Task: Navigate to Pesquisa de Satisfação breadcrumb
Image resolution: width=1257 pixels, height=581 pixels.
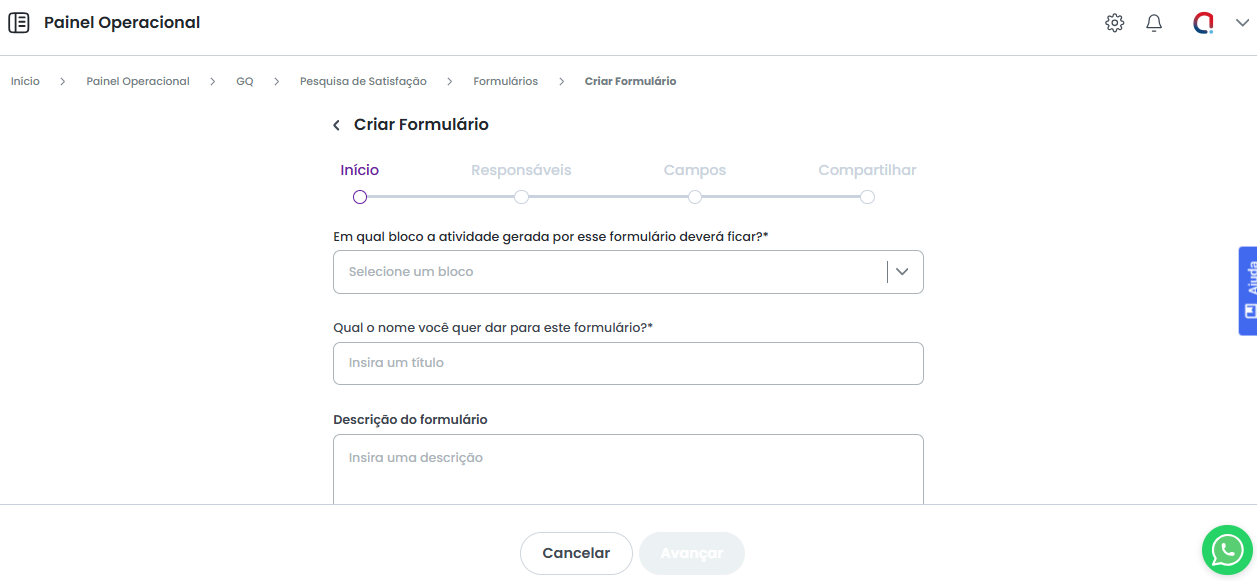Action: tap(363, 81)
